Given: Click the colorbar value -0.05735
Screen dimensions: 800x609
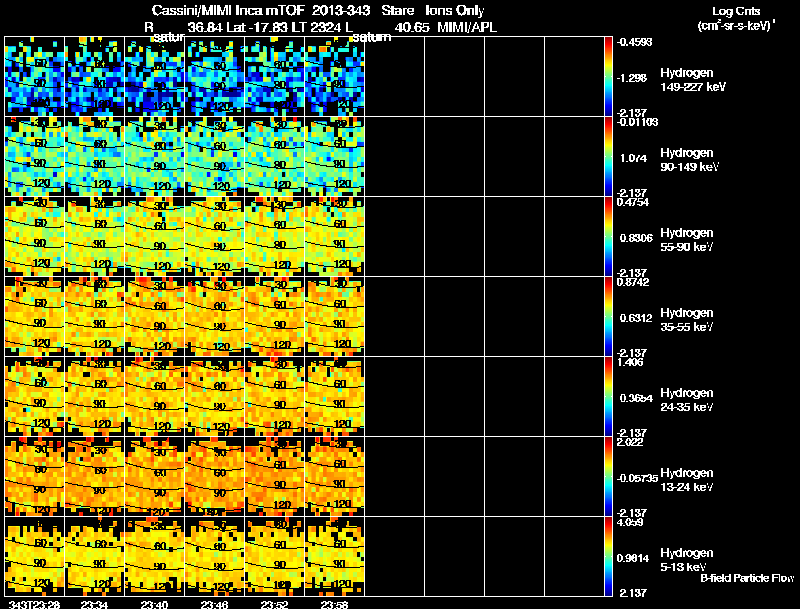Looking at the screenshot, I should coord(637,478).
